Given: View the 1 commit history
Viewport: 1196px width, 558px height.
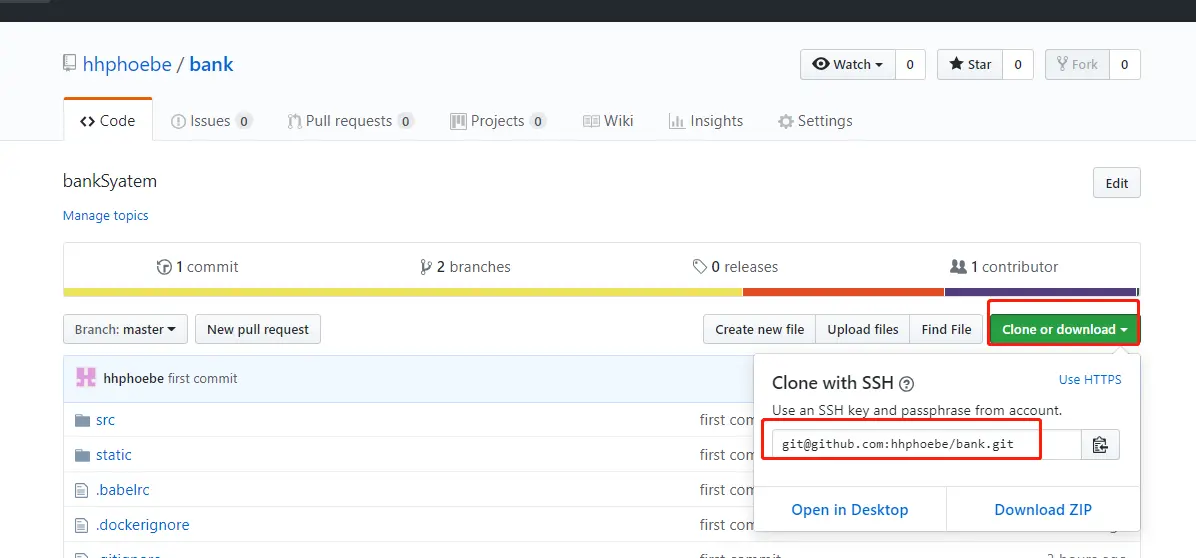Looking at the screenshot, I should point(198,267).
